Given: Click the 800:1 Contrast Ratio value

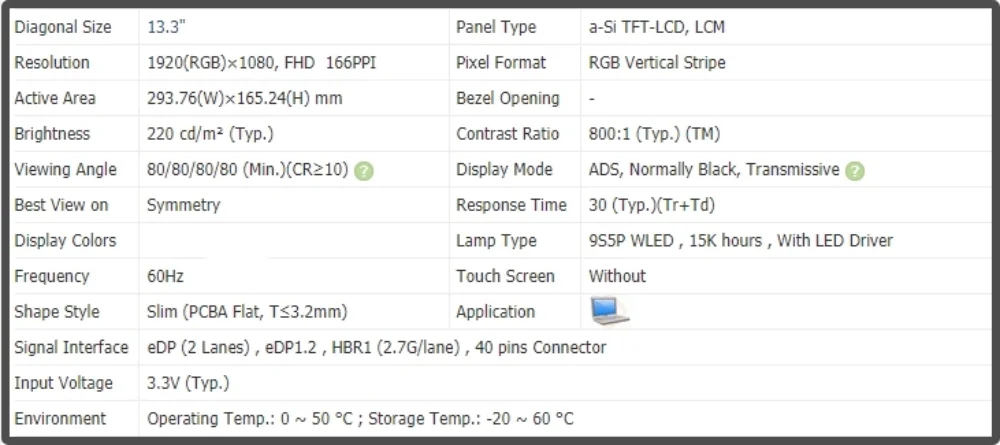Looking at the screenshot, I should click(654, 134).
